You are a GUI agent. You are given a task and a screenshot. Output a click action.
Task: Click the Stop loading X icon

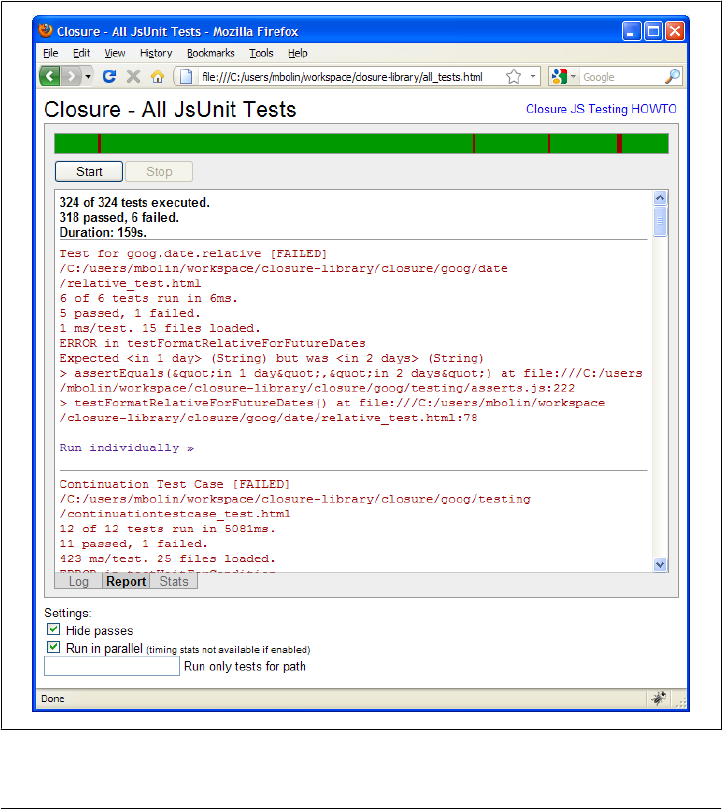pos(133,77)
